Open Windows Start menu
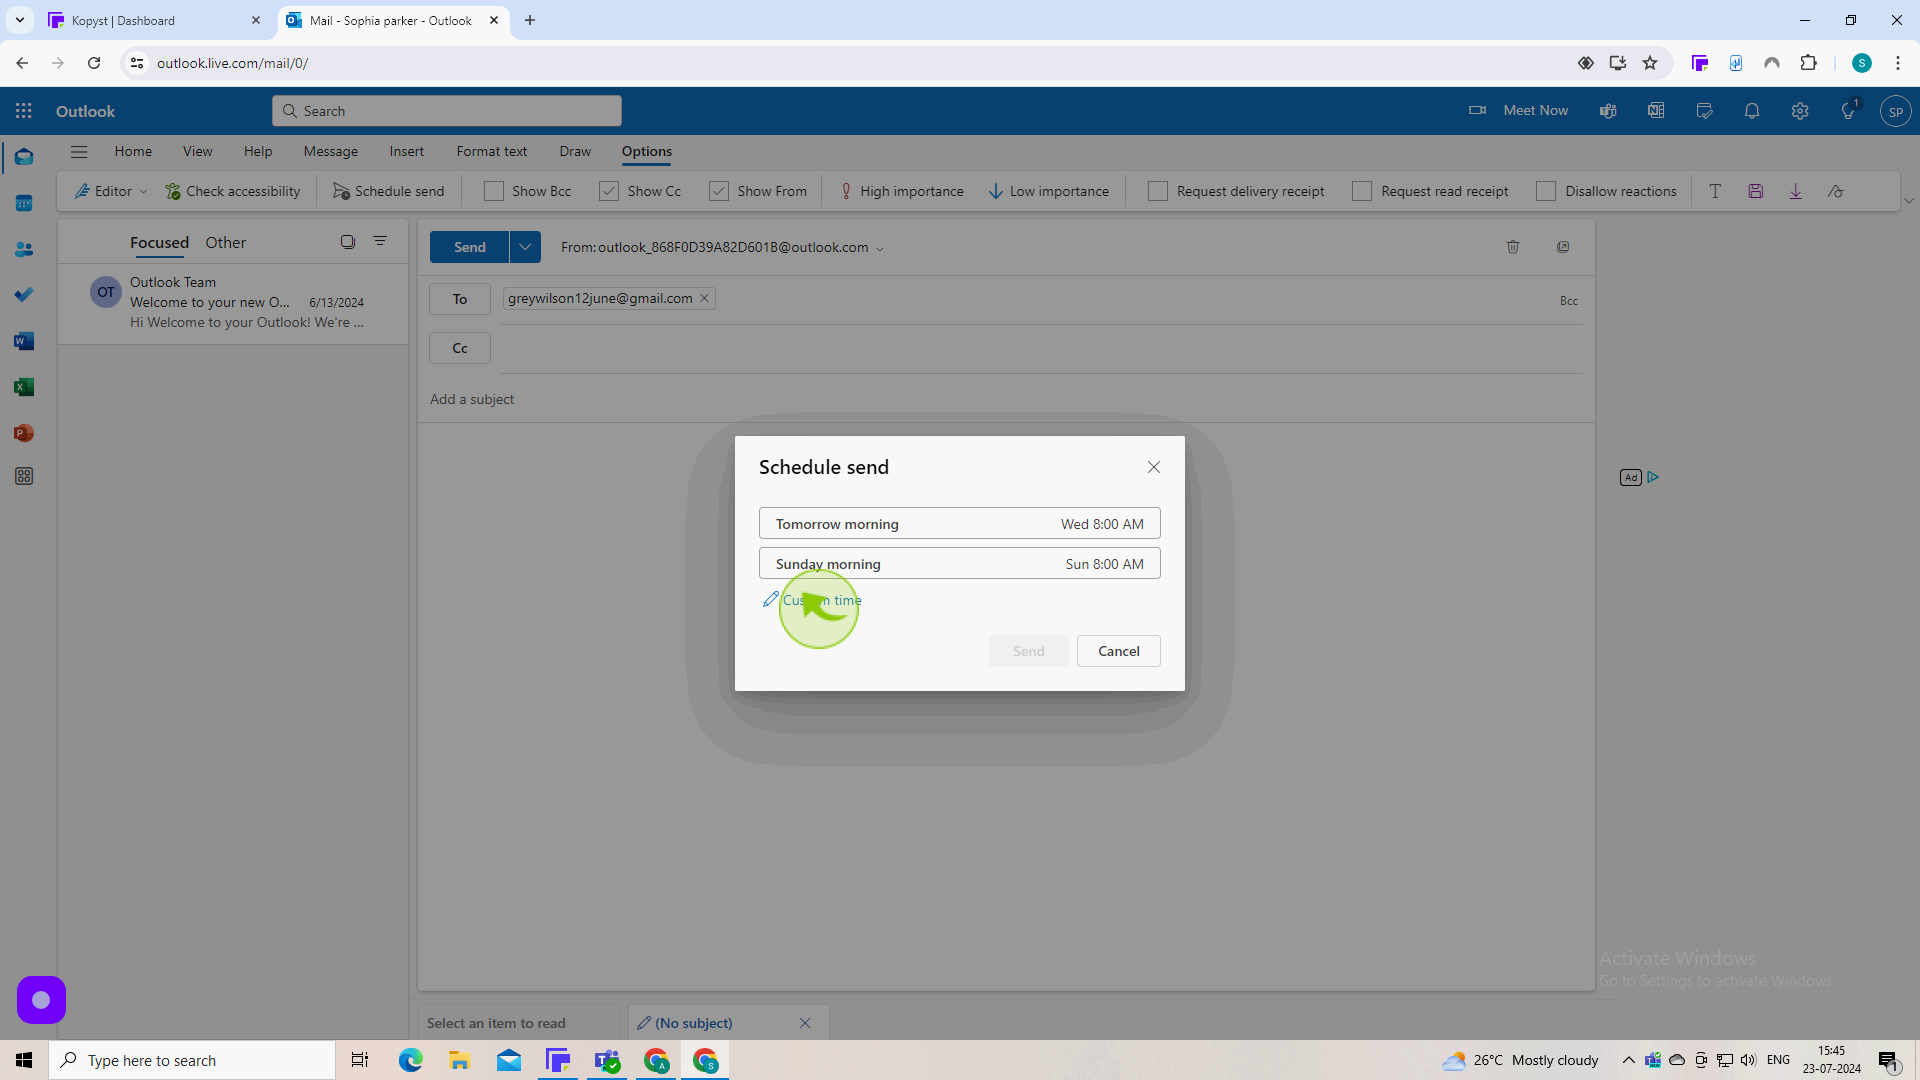 point(24,1060)
